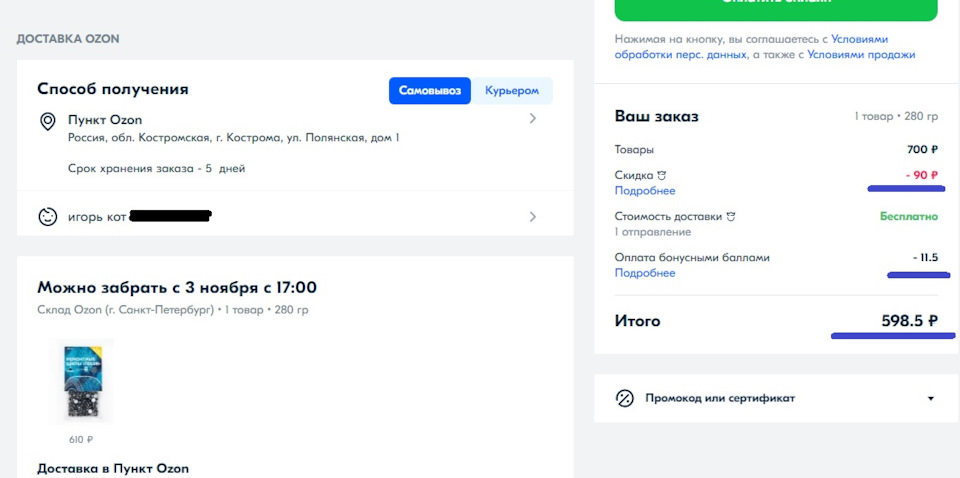Click the smiley recipient icon by игорь кот
This screenshot has height=478, width=960.
(x=48, y=217)
